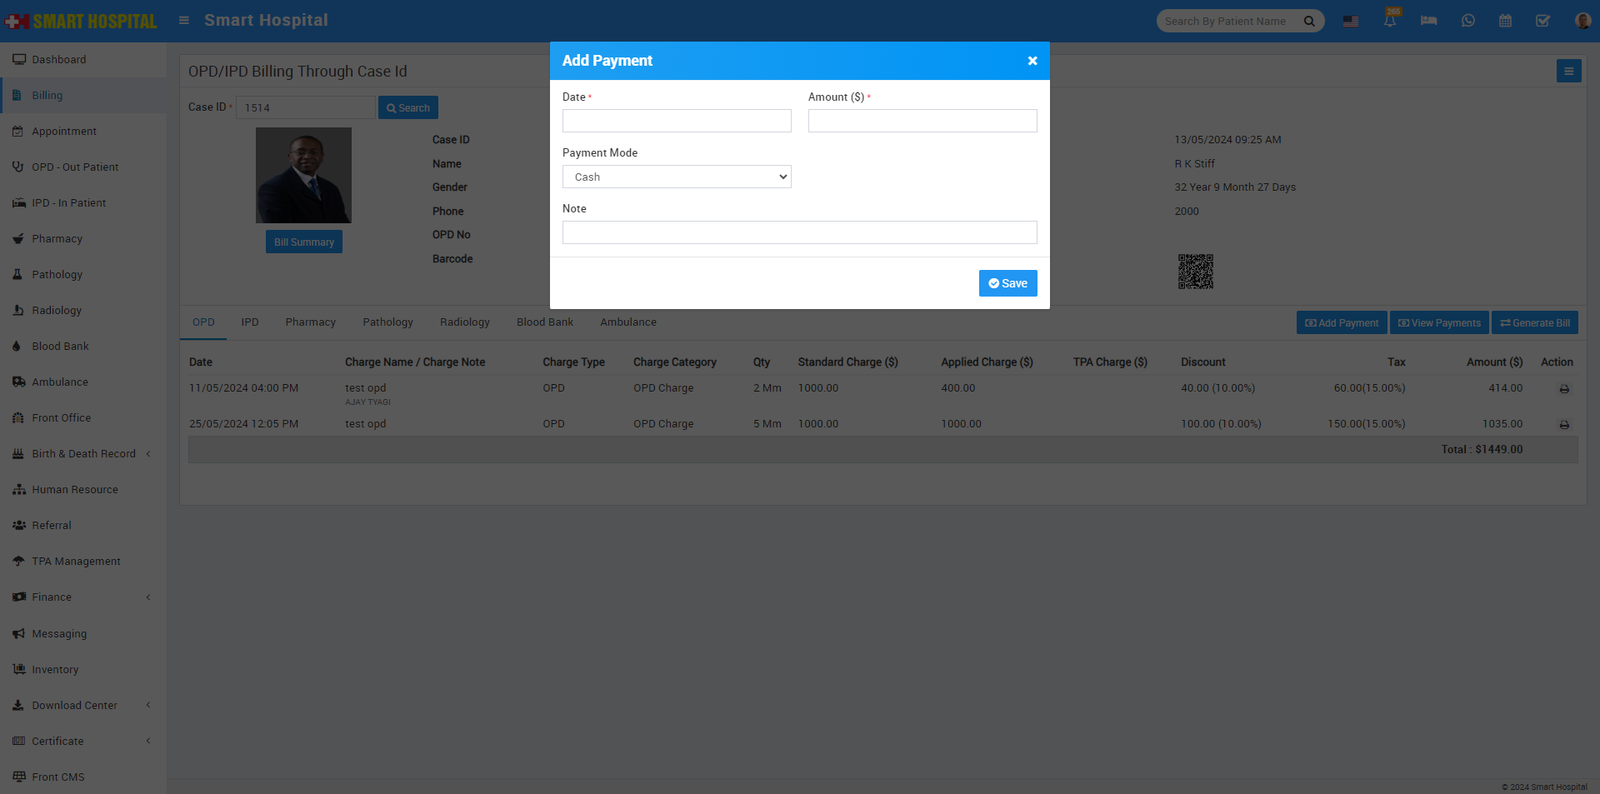Expand the Finance sidebar menu
The height and width of the screenshot is (794, 1600).
pos(84,597)
